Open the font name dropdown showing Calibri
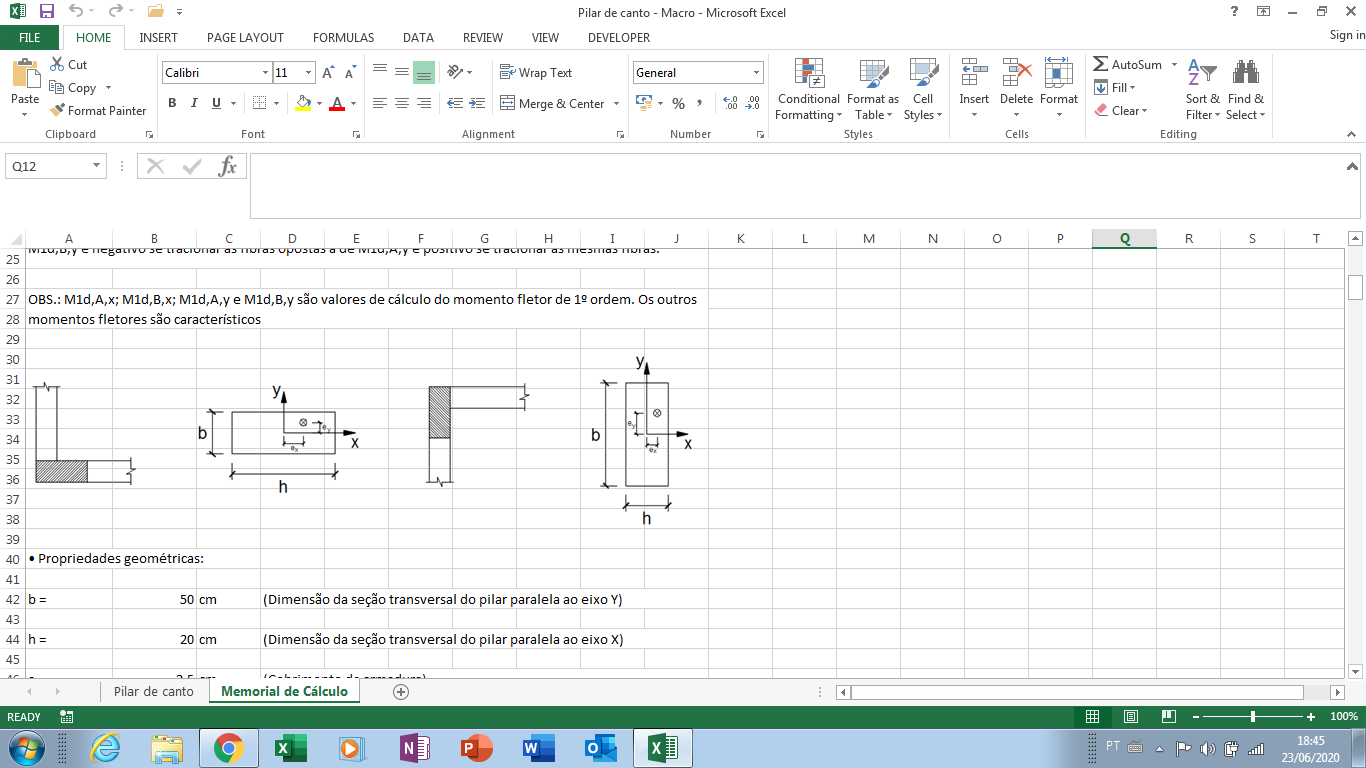1366x768 pixels. [266, 73]
